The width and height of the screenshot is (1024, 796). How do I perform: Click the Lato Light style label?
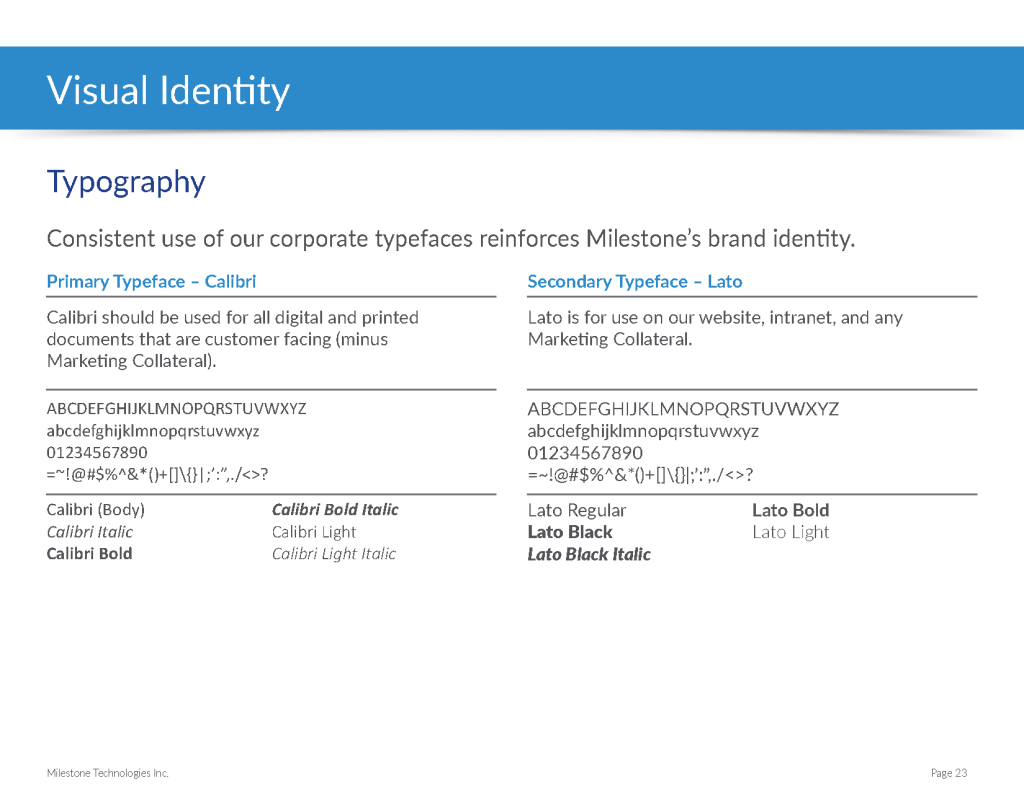pos(791,532)
